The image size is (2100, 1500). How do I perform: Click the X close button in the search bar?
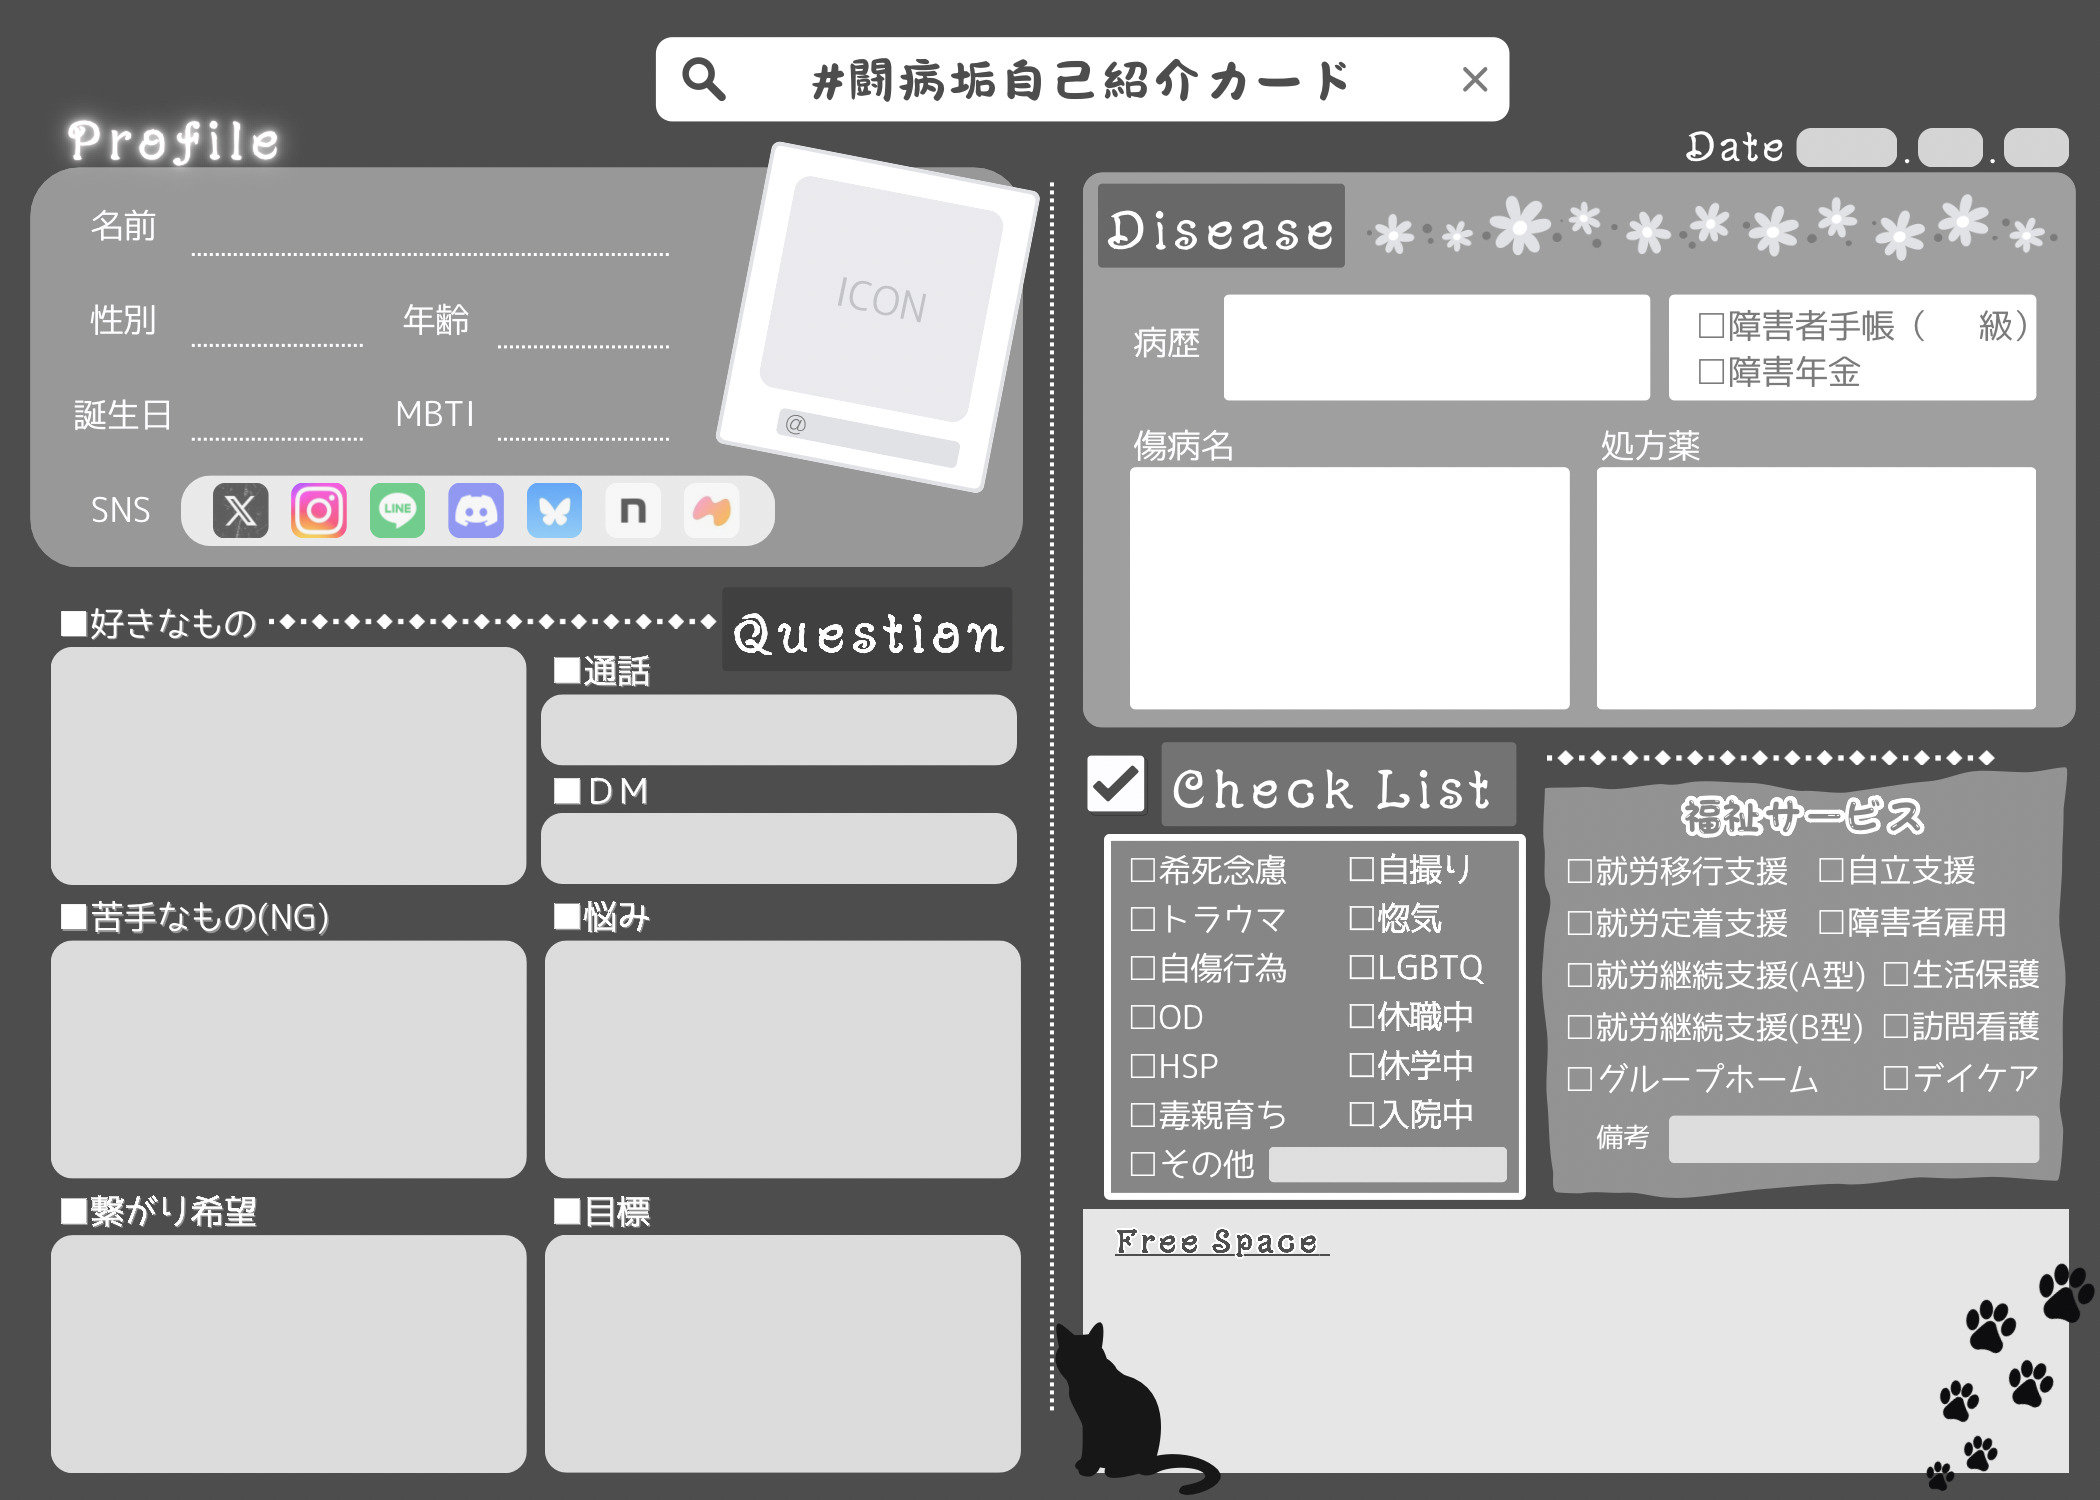coord(1475,78)
